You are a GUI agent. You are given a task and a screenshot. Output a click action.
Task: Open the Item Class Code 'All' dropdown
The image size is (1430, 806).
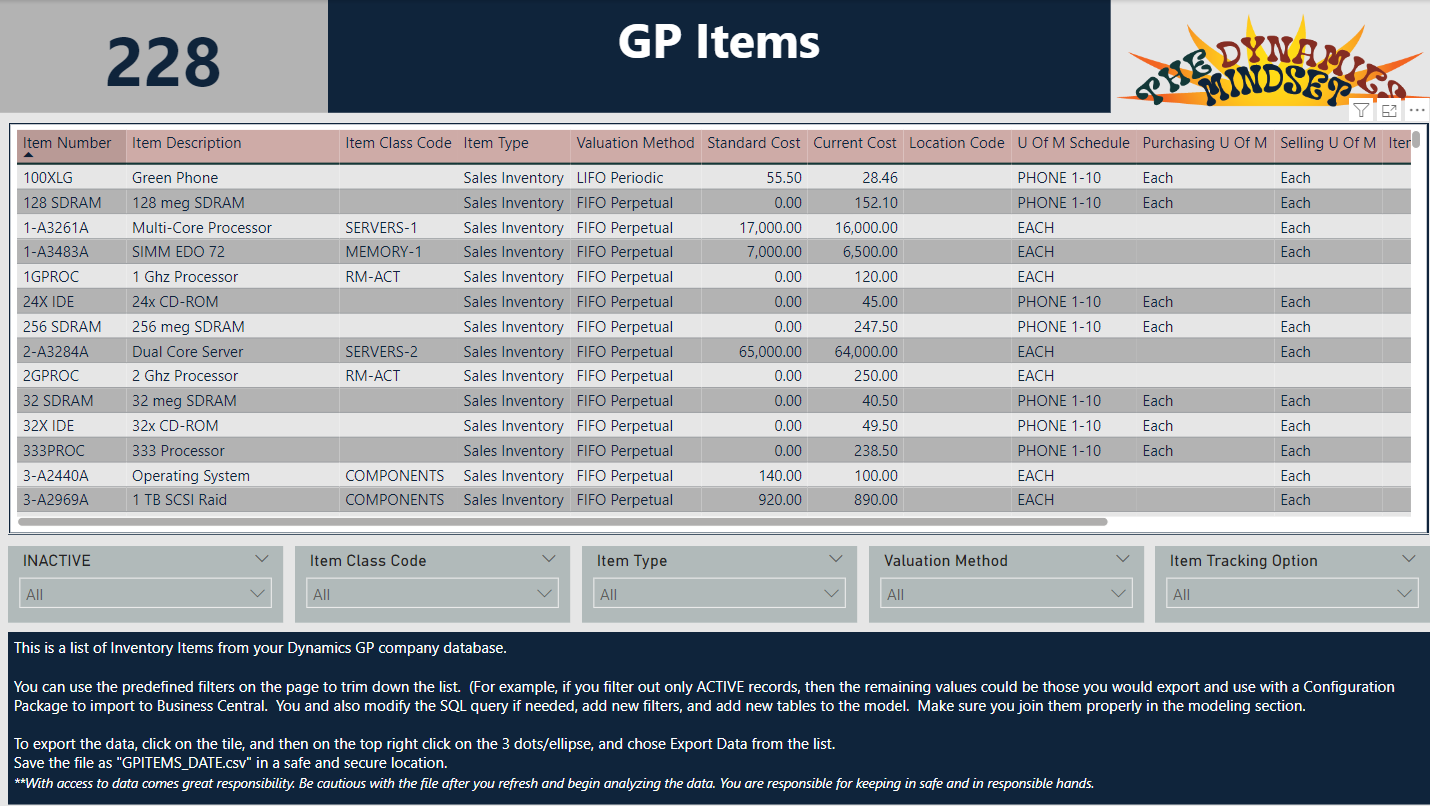(432, 594)
